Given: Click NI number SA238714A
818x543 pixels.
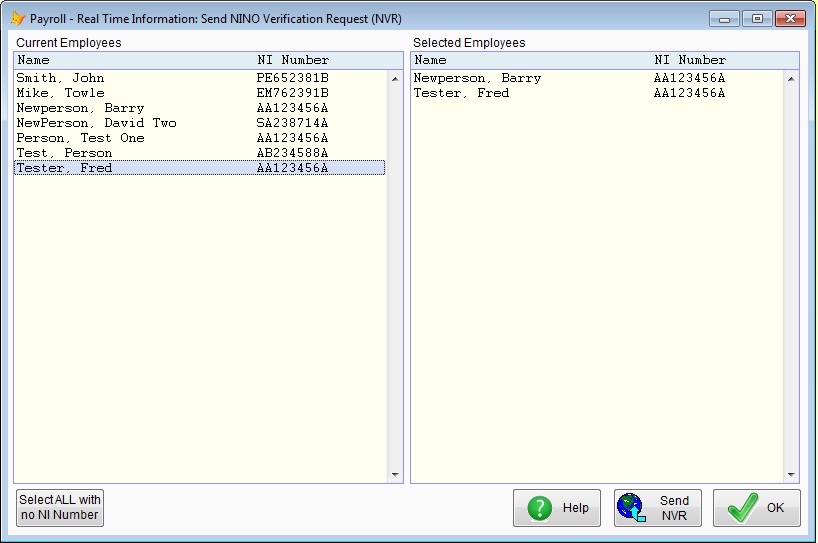Looking at the screenshot, I should click(x=293, y=123).
